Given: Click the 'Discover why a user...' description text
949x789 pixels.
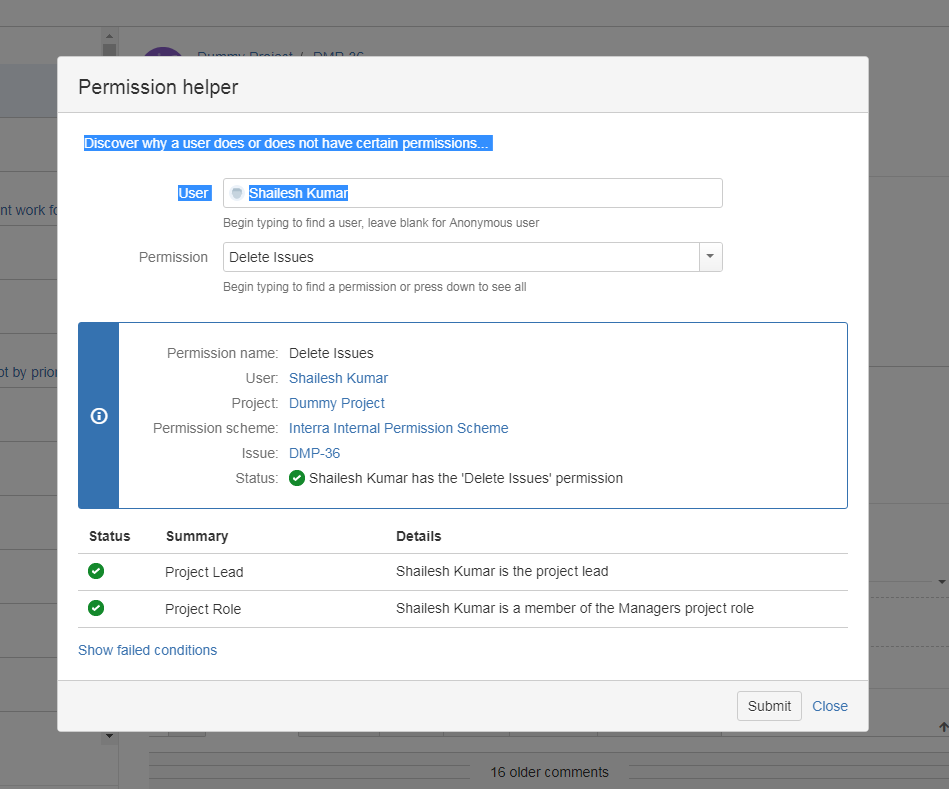Looking at the screenshot, I should click(x=287, y=143).
